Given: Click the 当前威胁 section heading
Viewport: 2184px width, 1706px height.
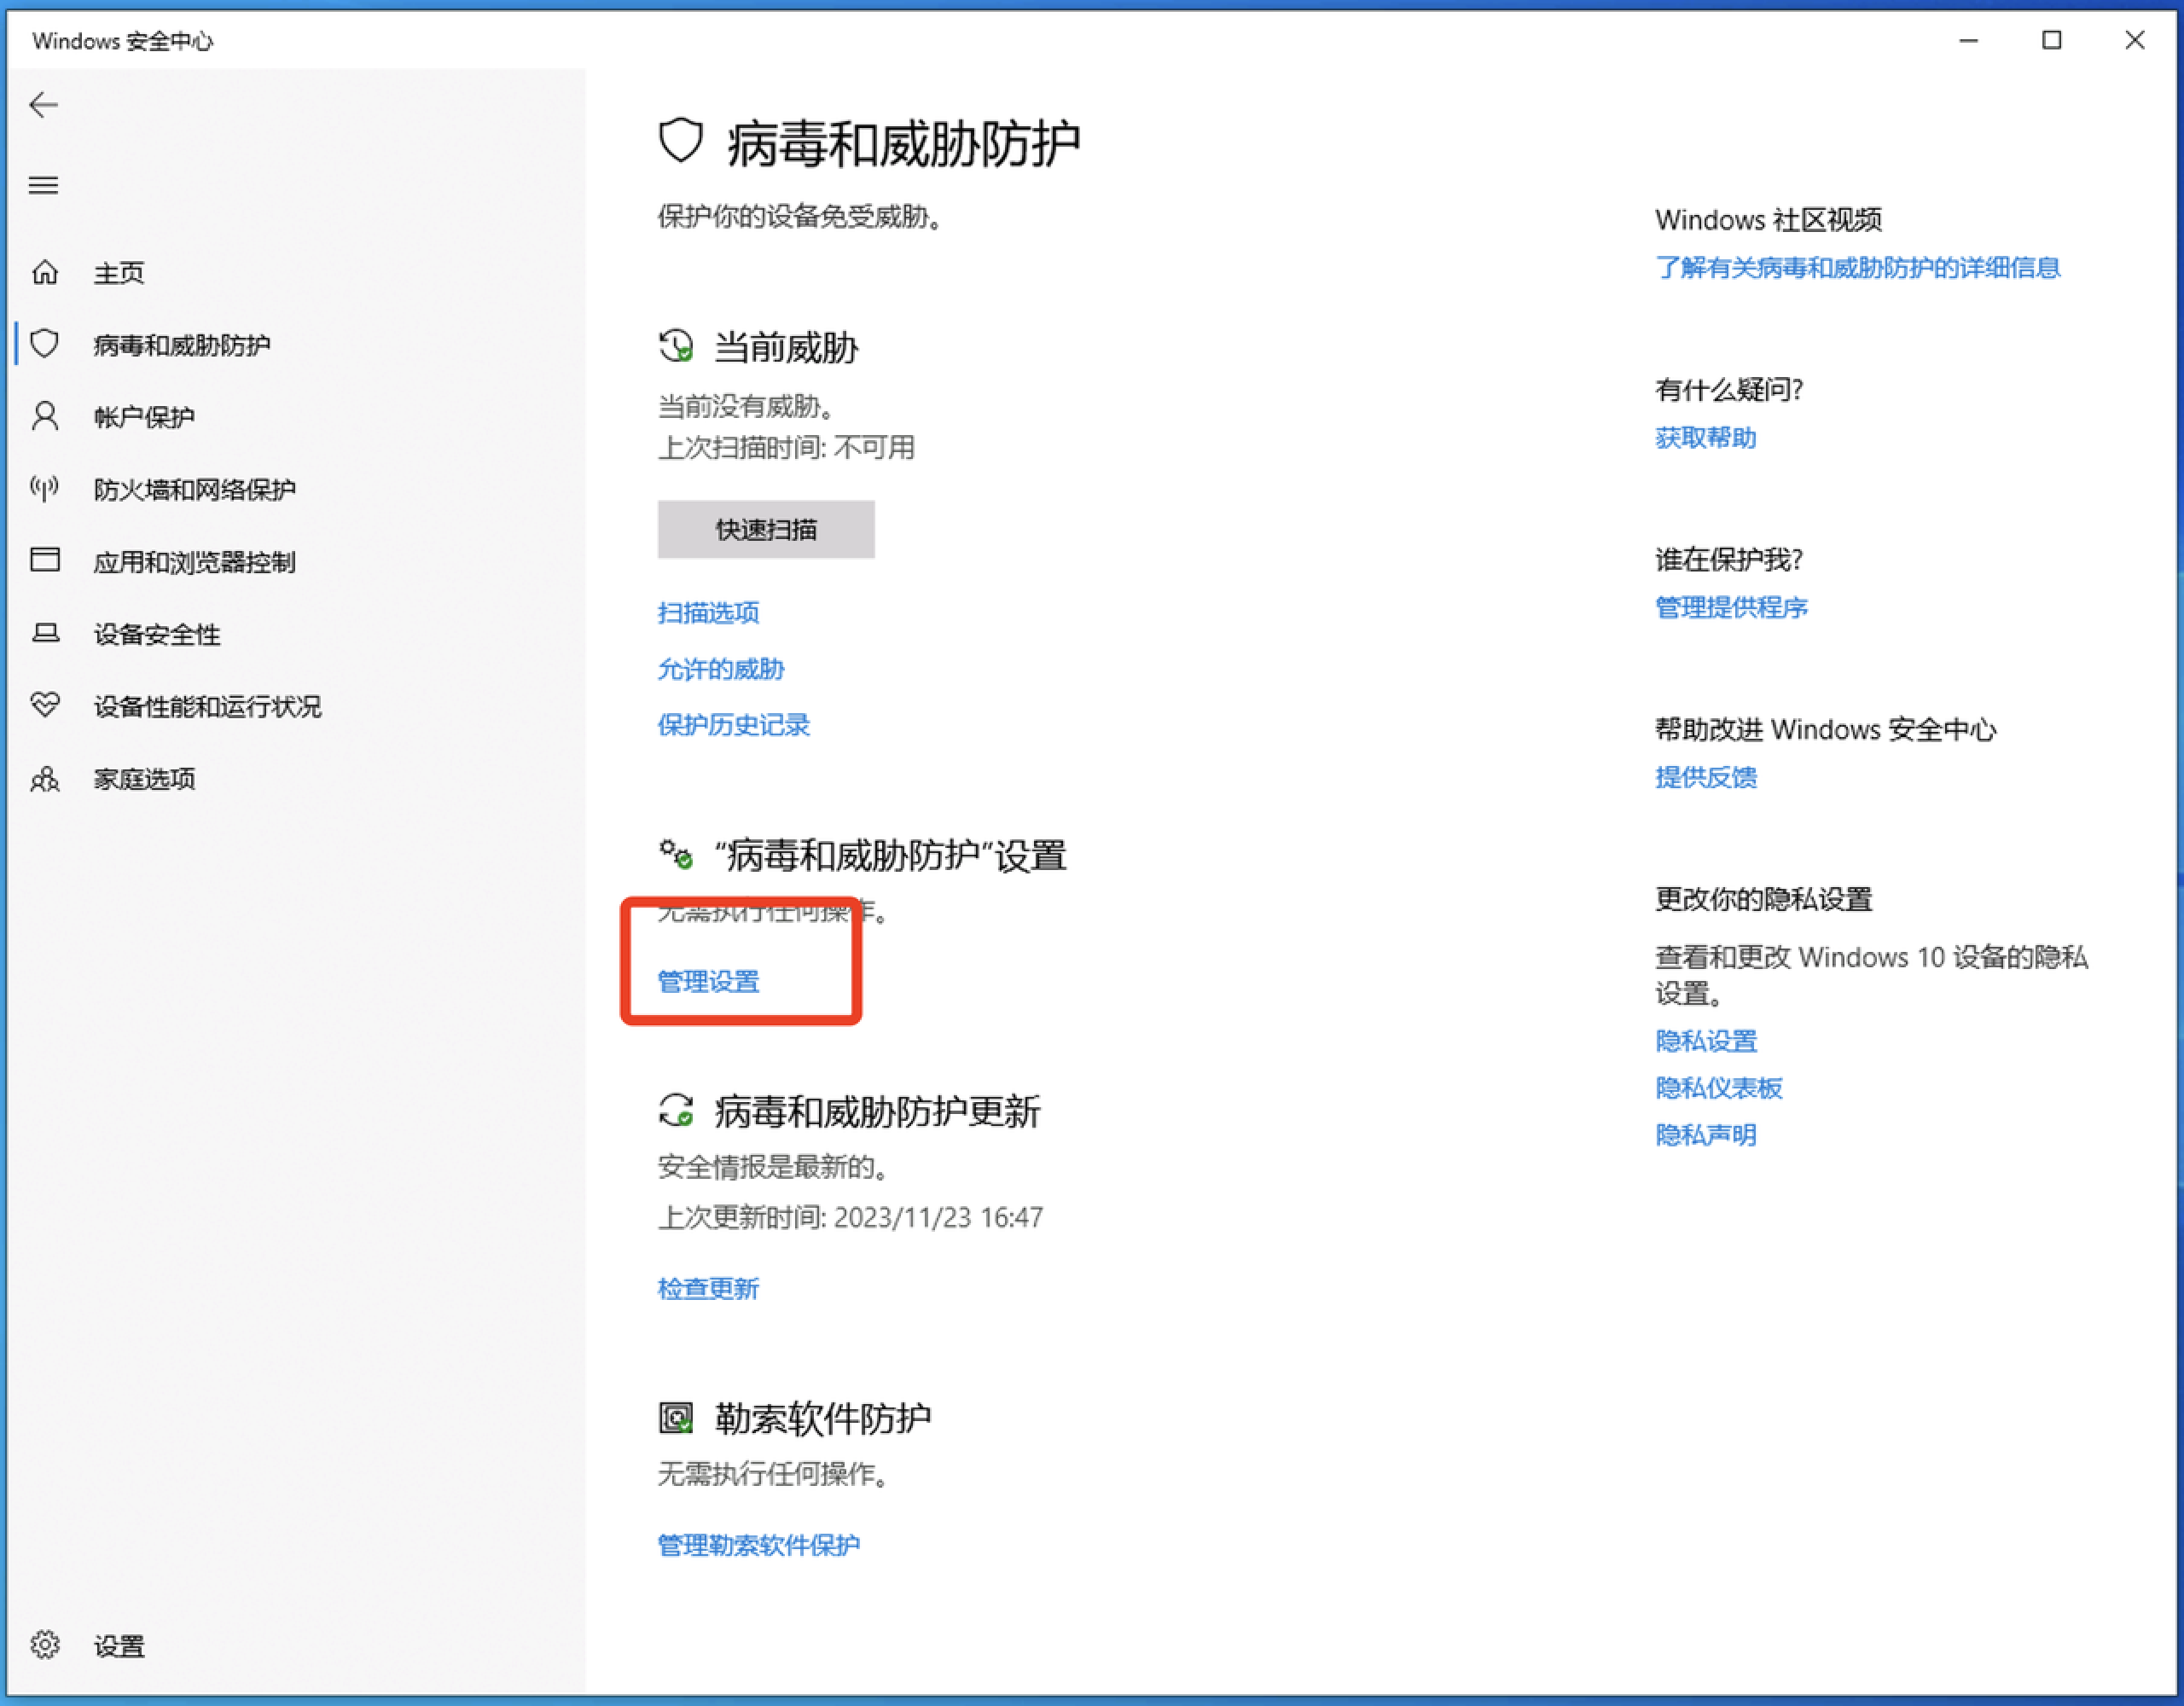Looking at the screenshot, I should coord(787,348).
